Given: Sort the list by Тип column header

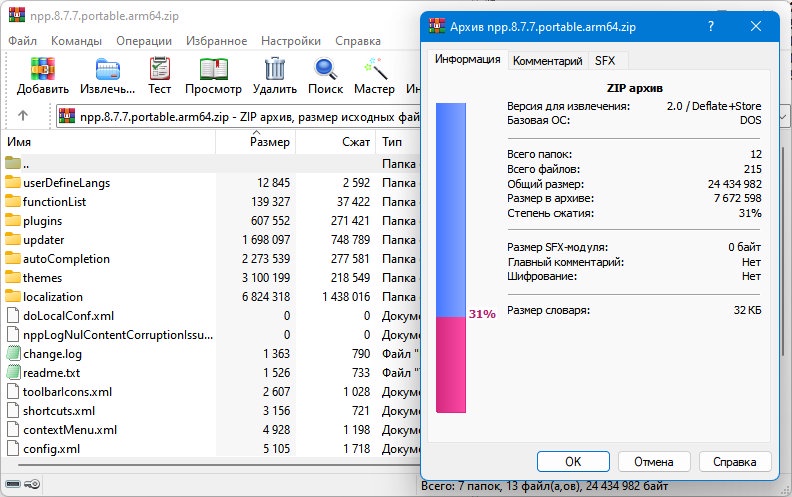Looking at the screenshot, I should [x=398, y=142].
